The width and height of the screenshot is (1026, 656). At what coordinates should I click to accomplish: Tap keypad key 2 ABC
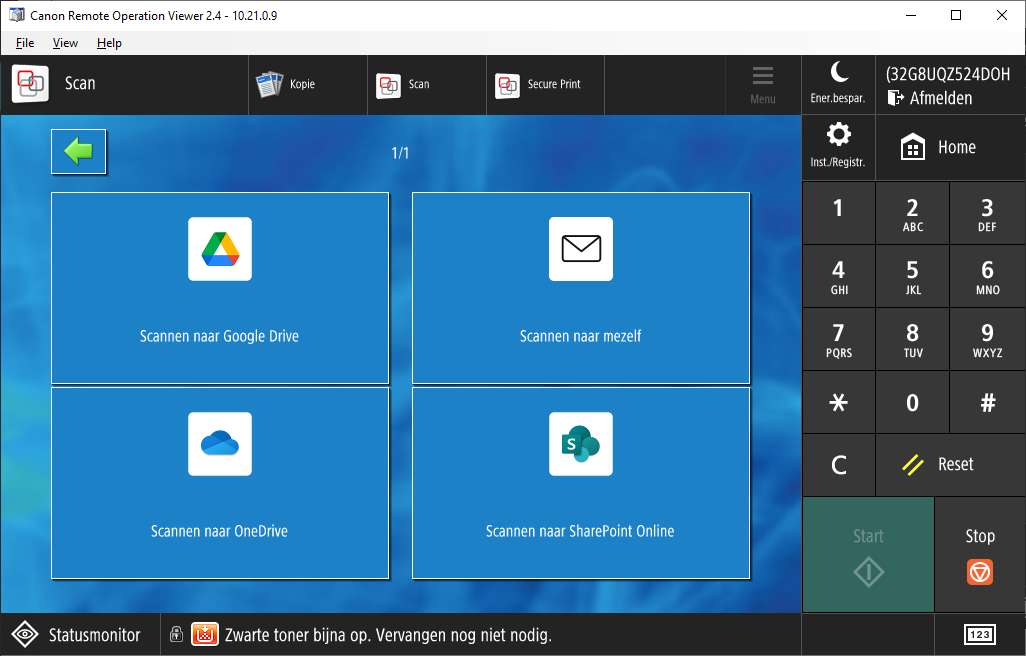tap(913, 213)
